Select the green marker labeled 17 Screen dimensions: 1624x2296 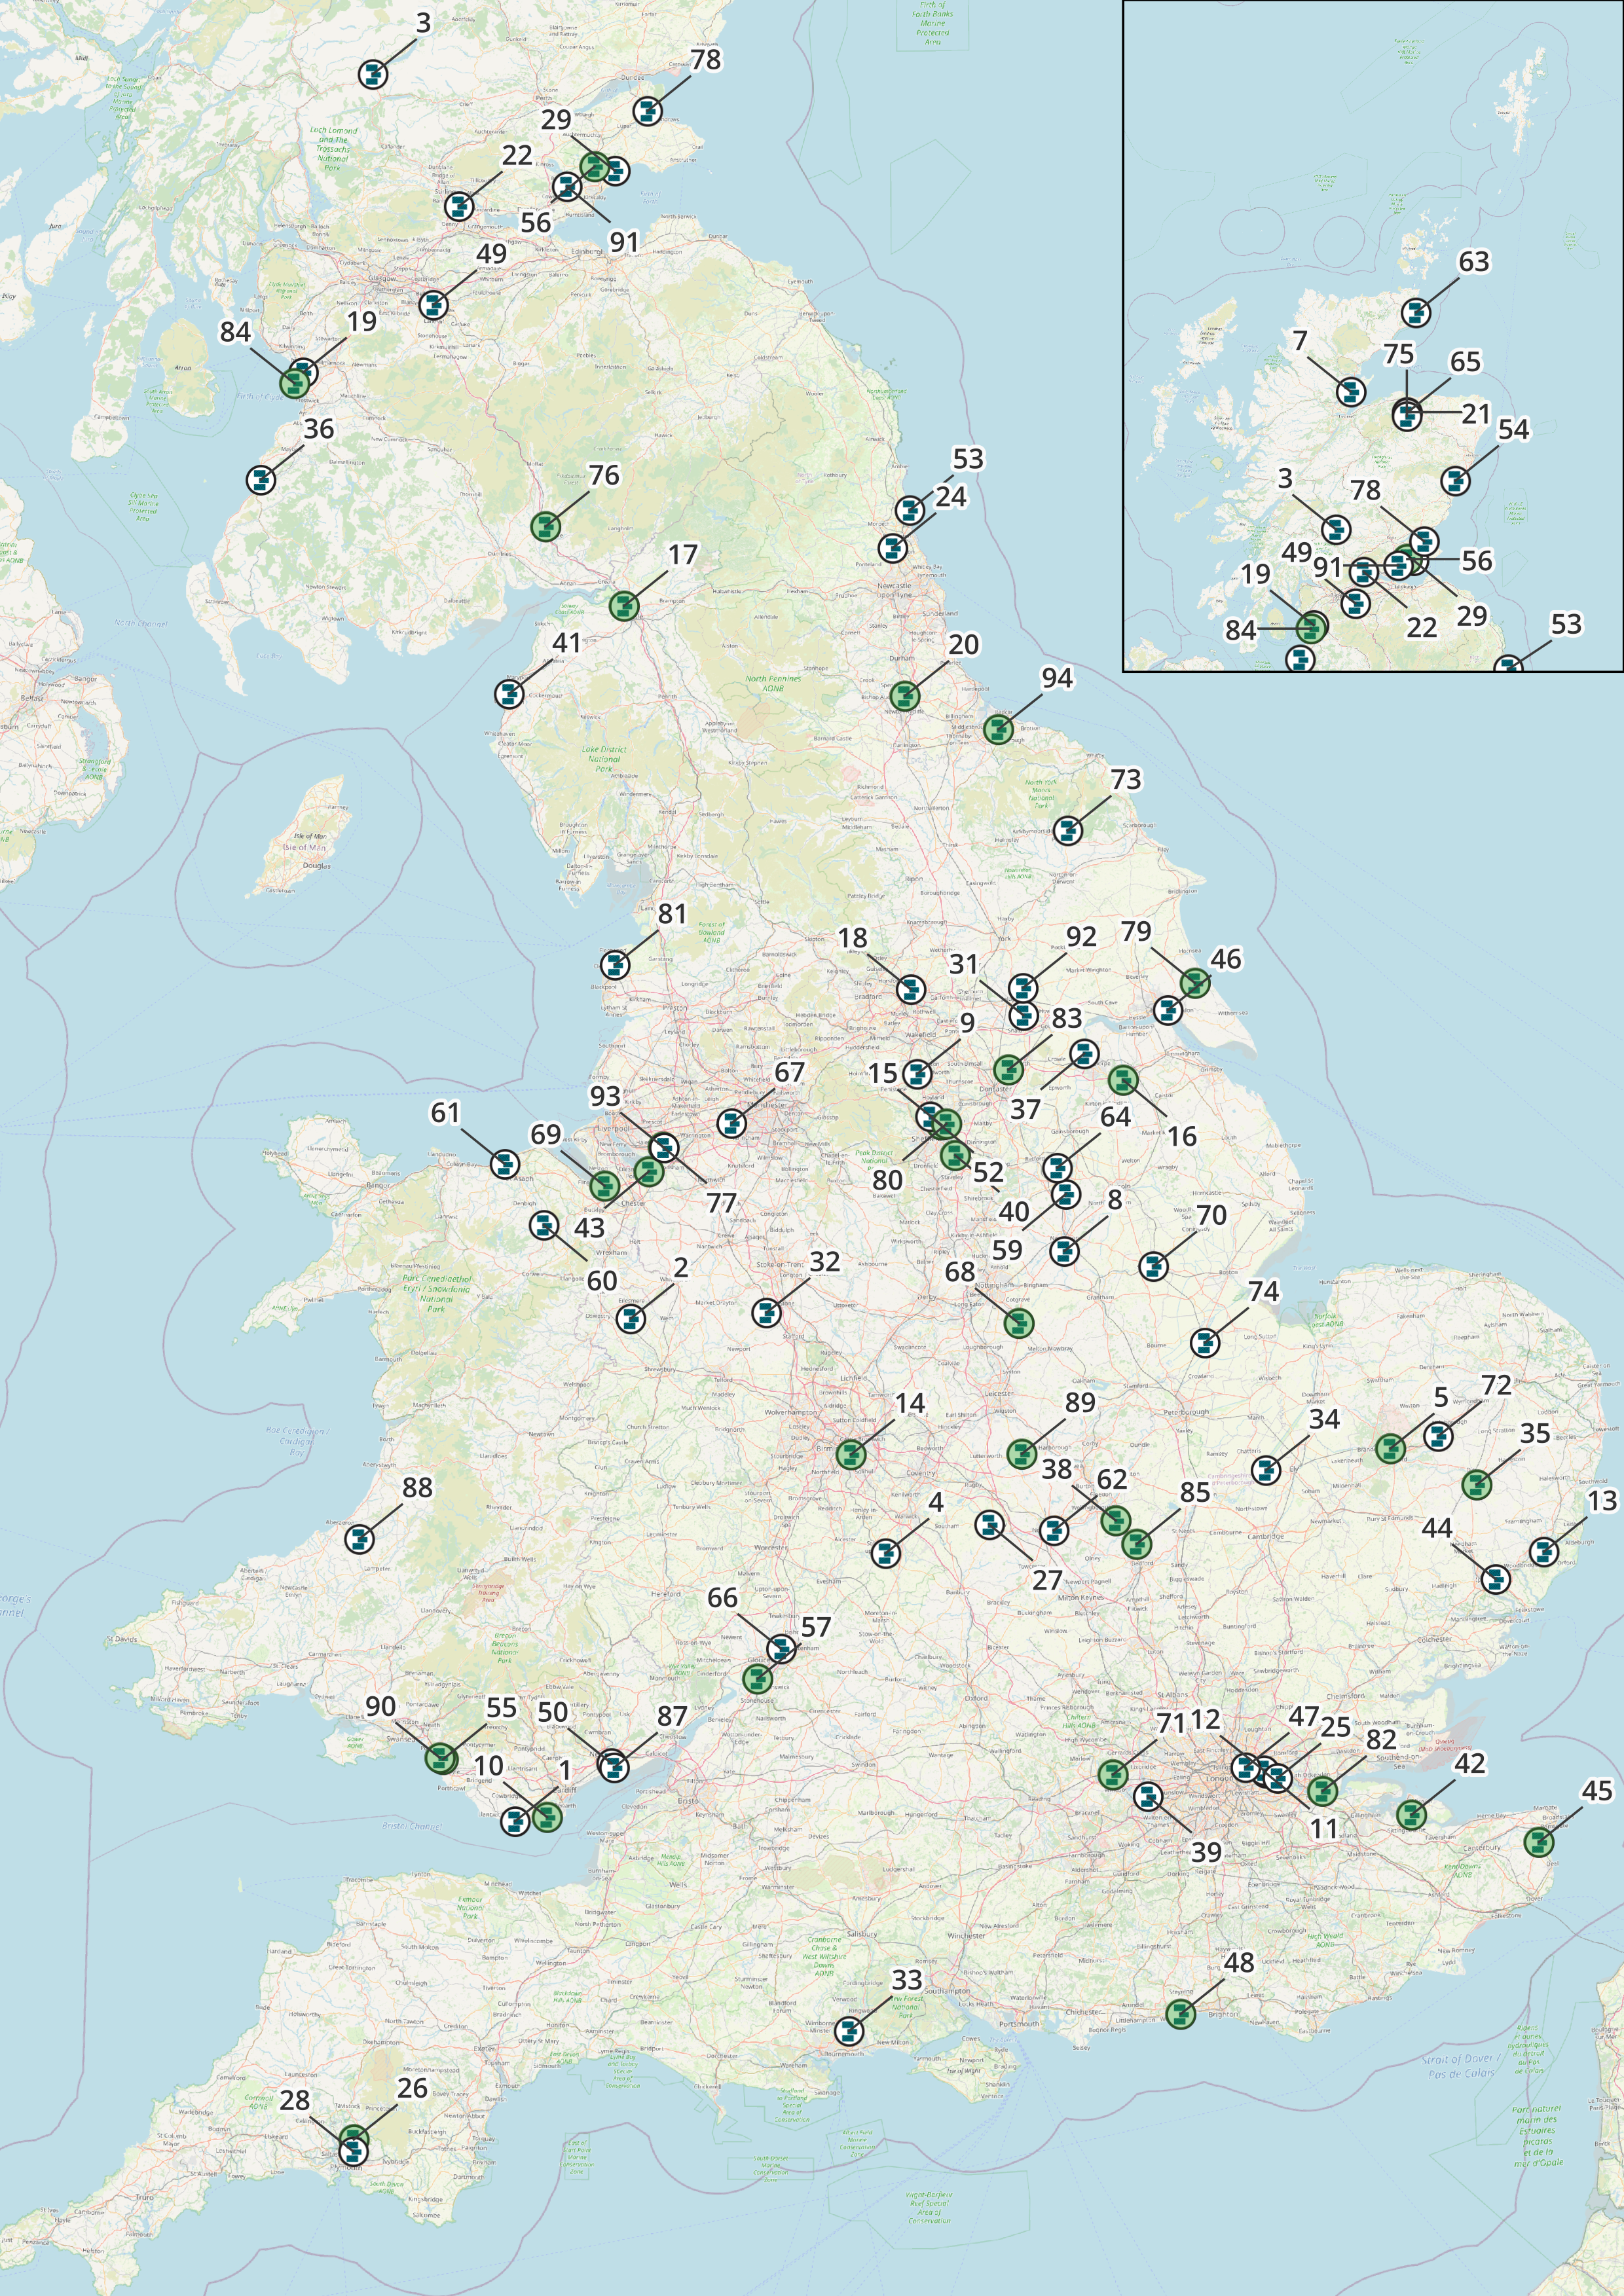624,605
